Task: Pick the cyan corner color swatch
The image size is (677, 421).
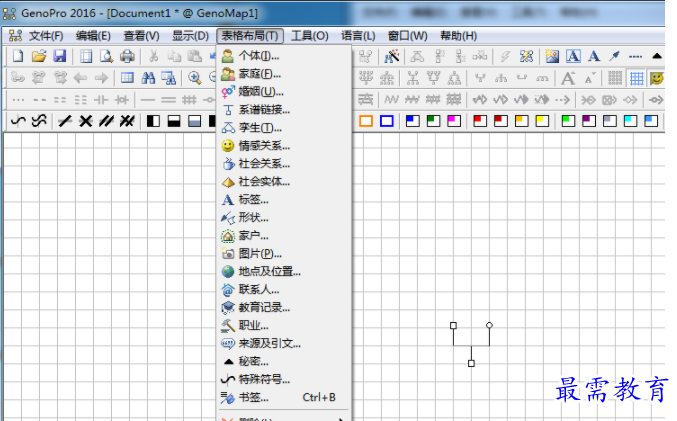Action: pyautogui.click(x=630, y=121)
